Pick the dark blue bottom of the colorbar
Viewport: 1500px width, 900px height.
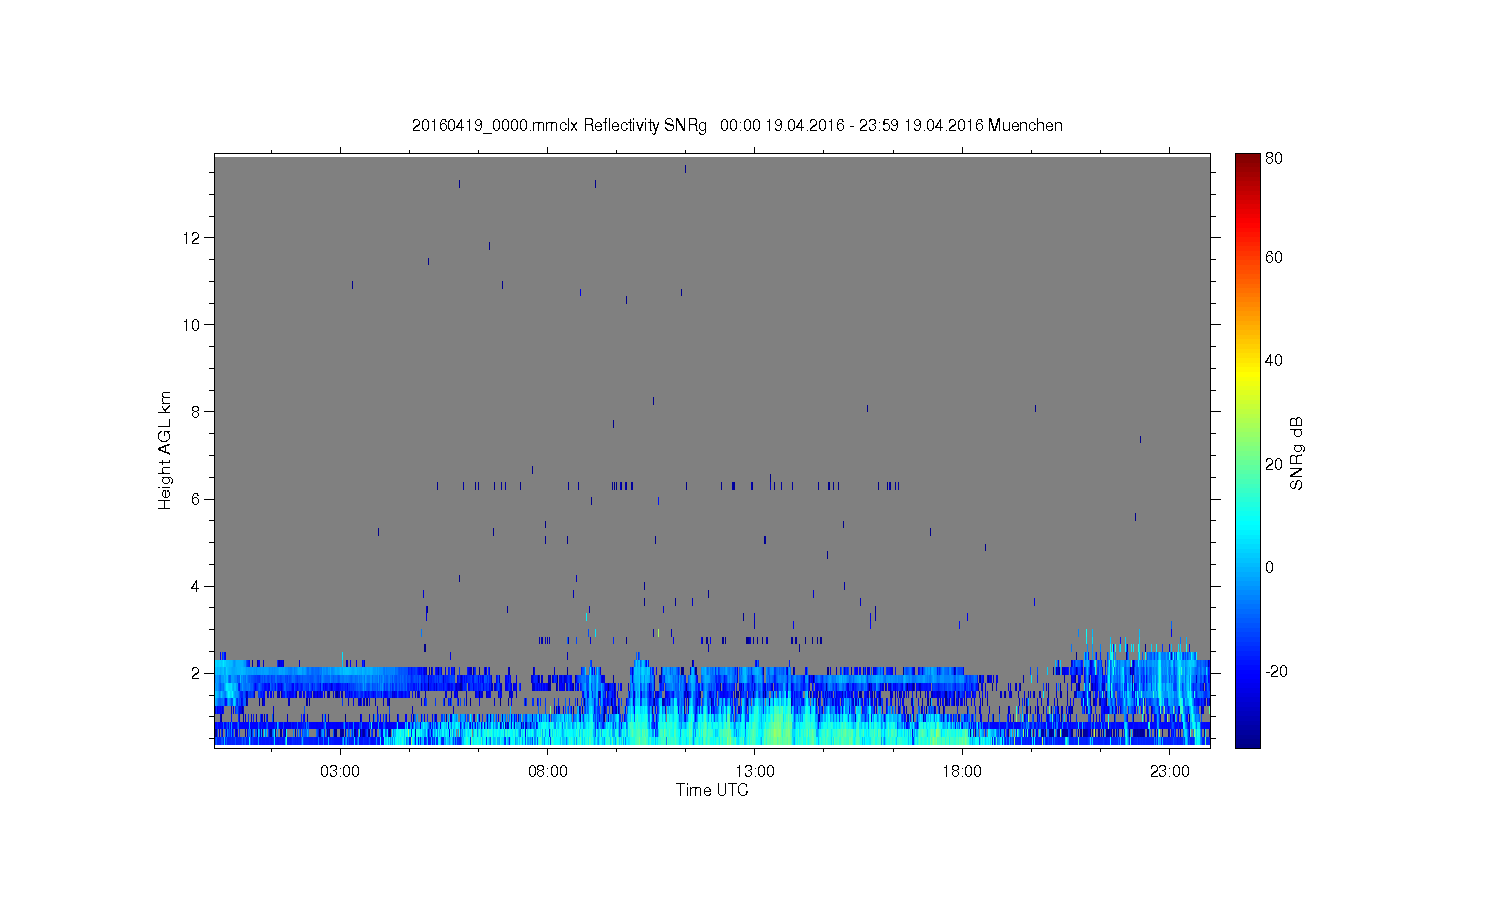click(x=1247, y=740)
